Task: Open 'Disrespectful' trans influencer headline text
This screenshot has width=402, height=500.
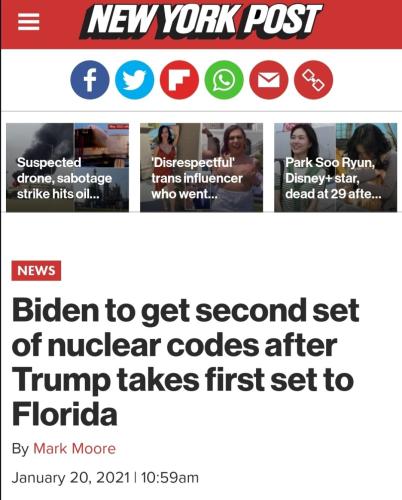Action: click(197, 178)
